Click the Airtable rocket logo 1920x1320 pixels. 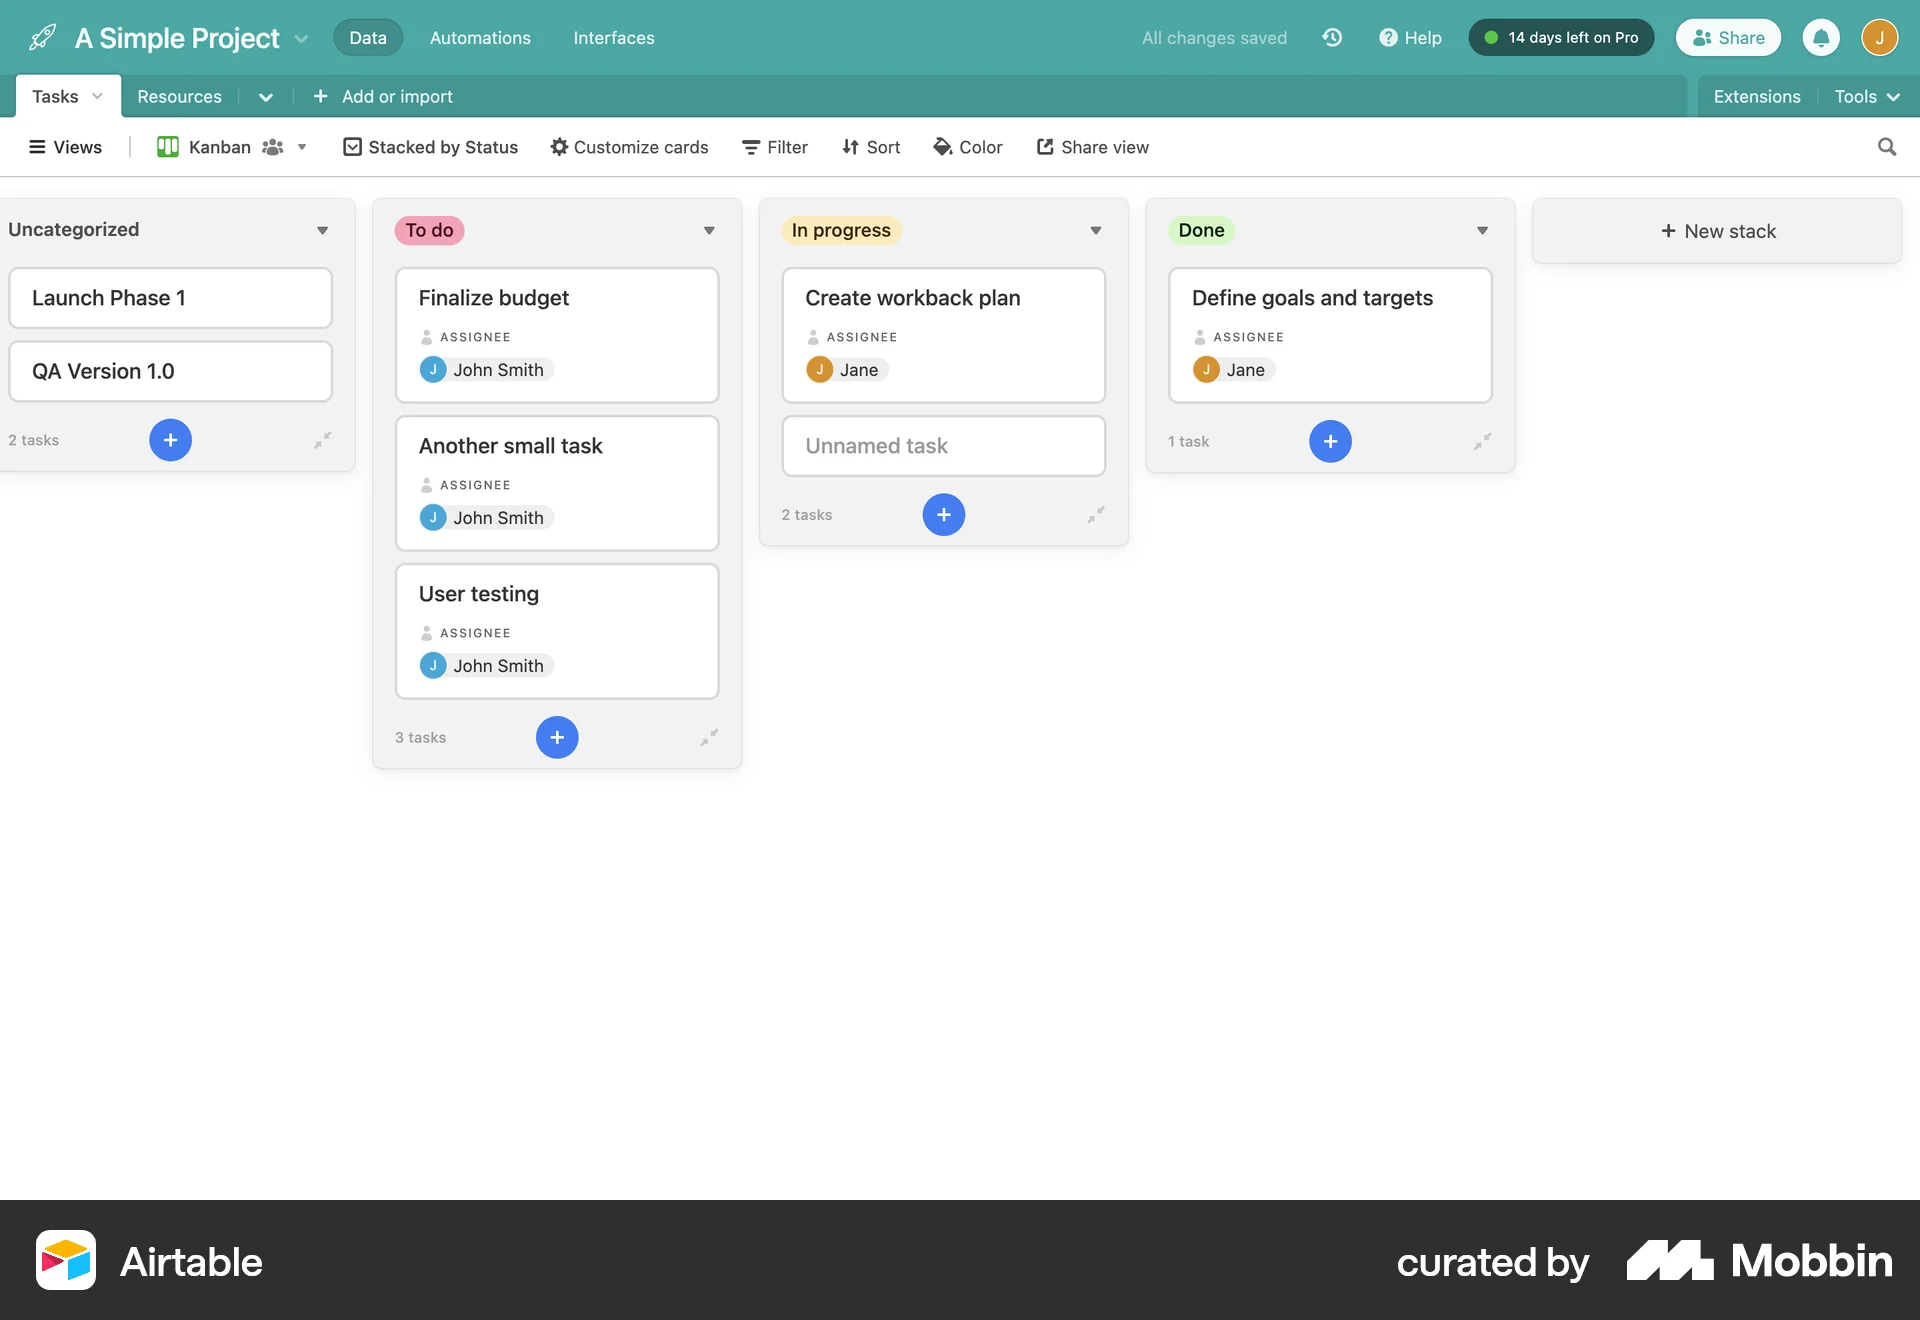(40, 37)
